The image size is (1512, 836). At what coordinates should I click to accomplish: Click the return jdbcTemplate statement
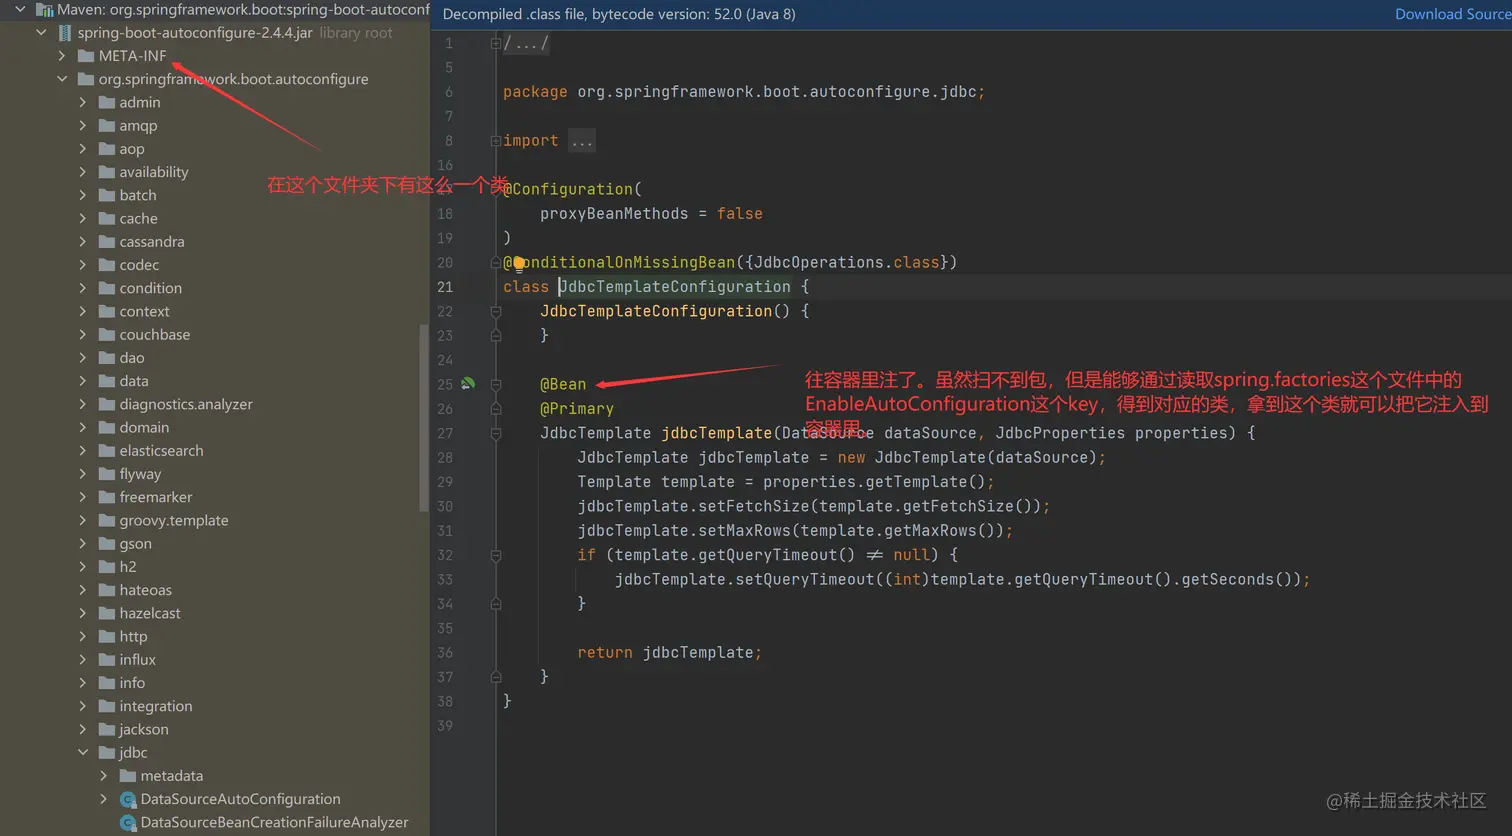click(670, 652)
